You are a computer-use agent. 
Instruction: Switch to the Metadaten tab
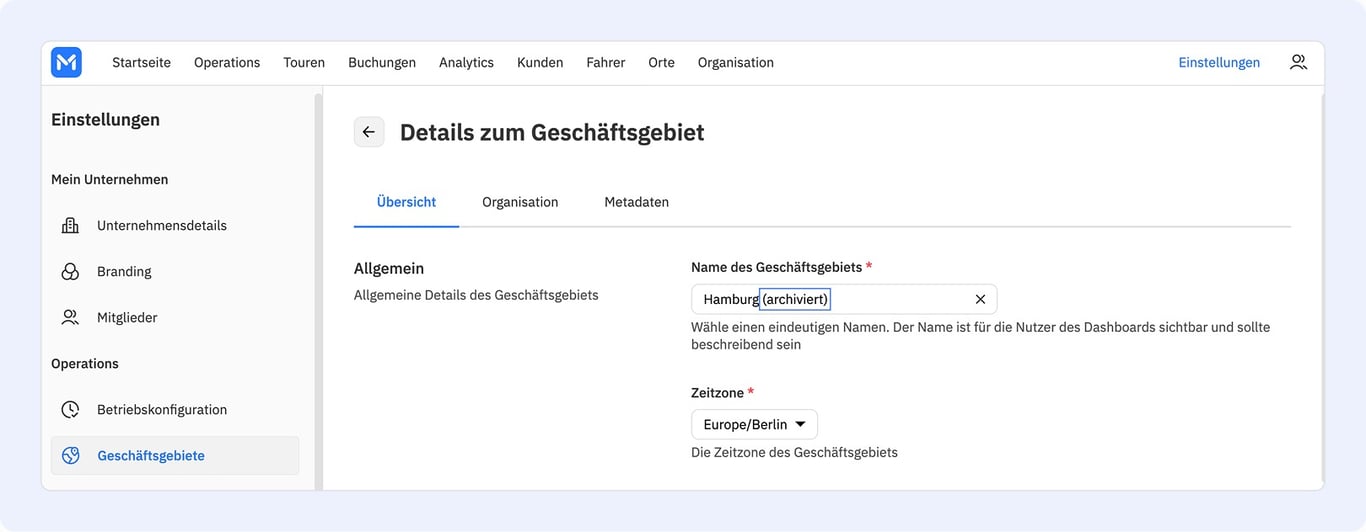tap(637, 202)
